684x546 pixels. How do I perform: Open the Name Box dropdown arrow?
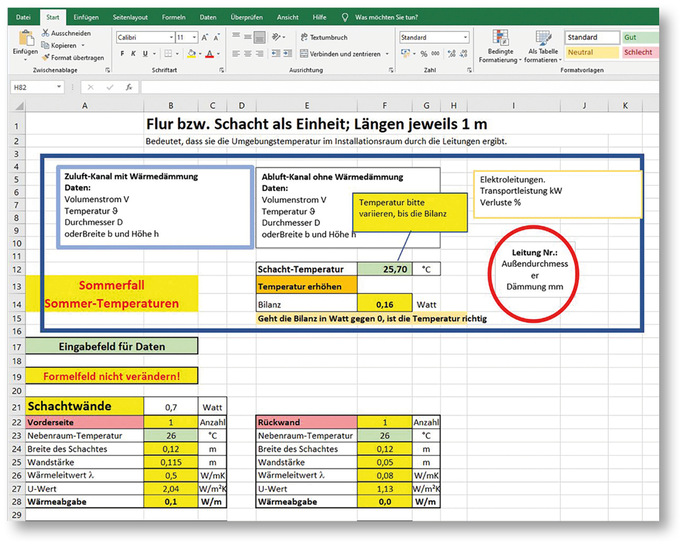pyautogui.click(x=62, y=87)
